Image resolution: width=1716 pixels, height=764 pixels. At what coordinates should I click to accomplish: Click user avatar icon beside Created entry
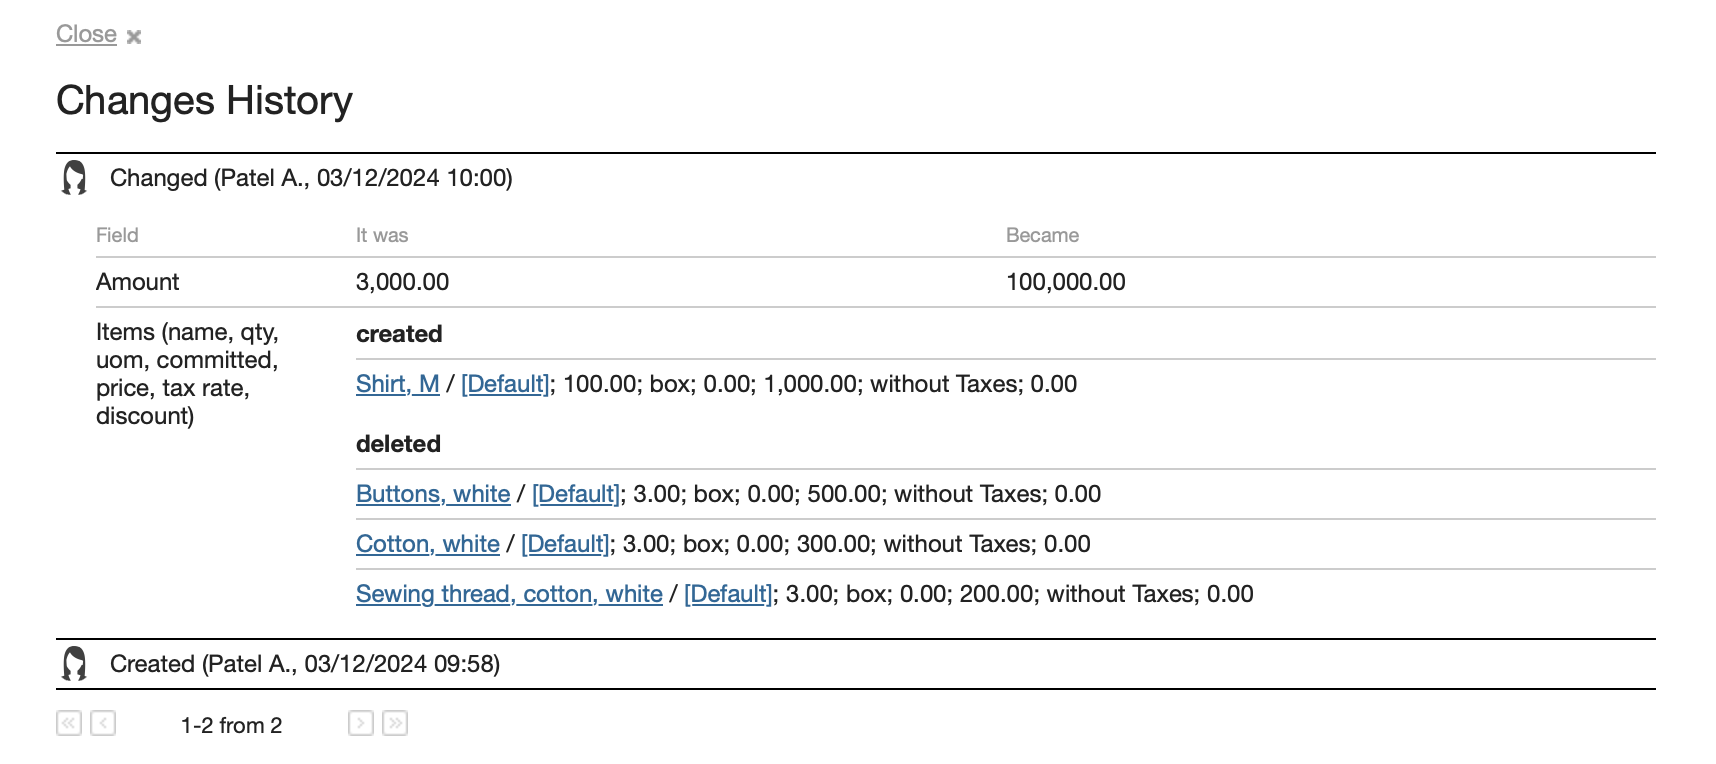point(74,664)
